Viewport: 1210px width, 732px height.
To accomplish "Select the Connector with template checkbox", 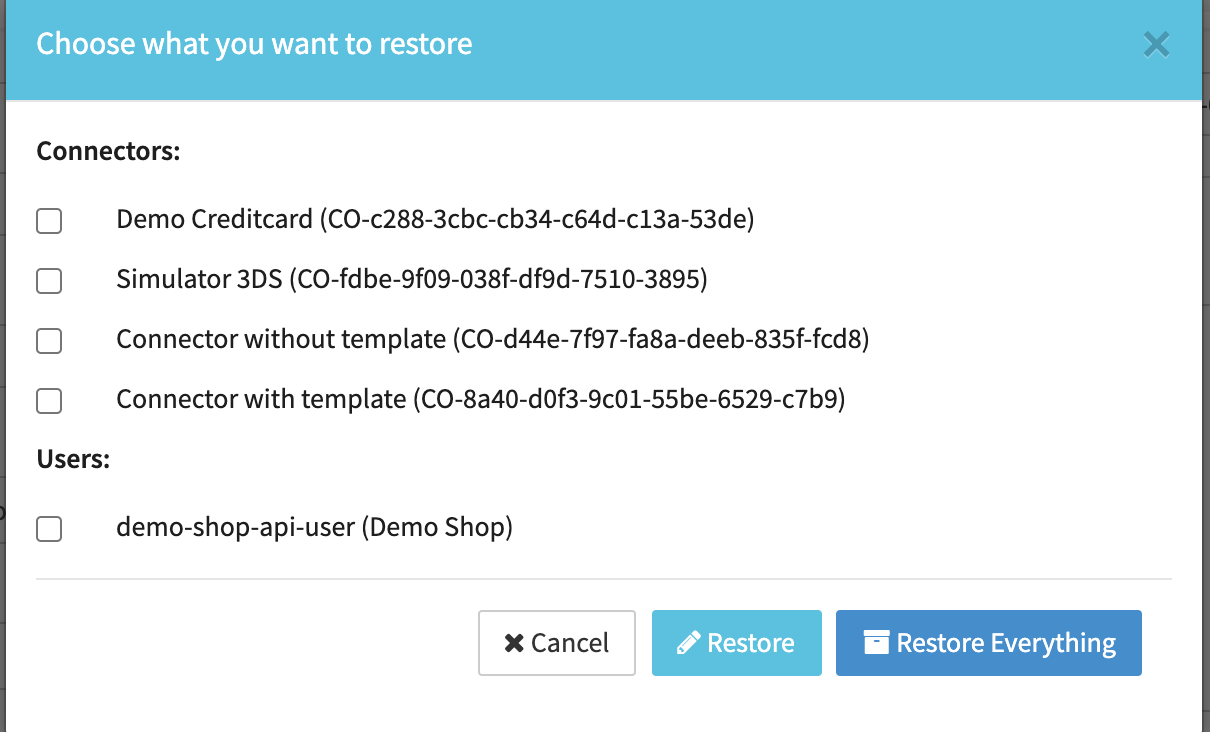I will [49, 401].
